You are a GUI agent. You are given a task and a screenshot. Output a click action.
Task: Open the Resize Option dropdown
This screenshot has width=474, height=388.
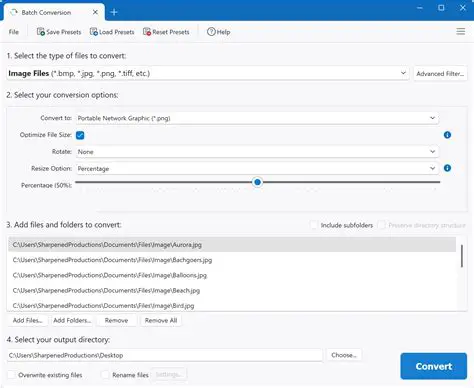[257, 168]
